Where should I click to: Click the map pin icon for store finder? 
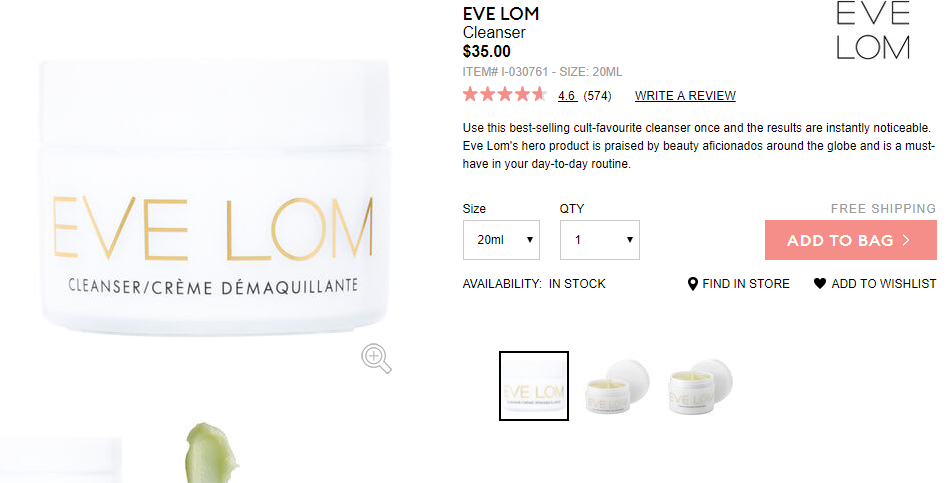(693, 284)
